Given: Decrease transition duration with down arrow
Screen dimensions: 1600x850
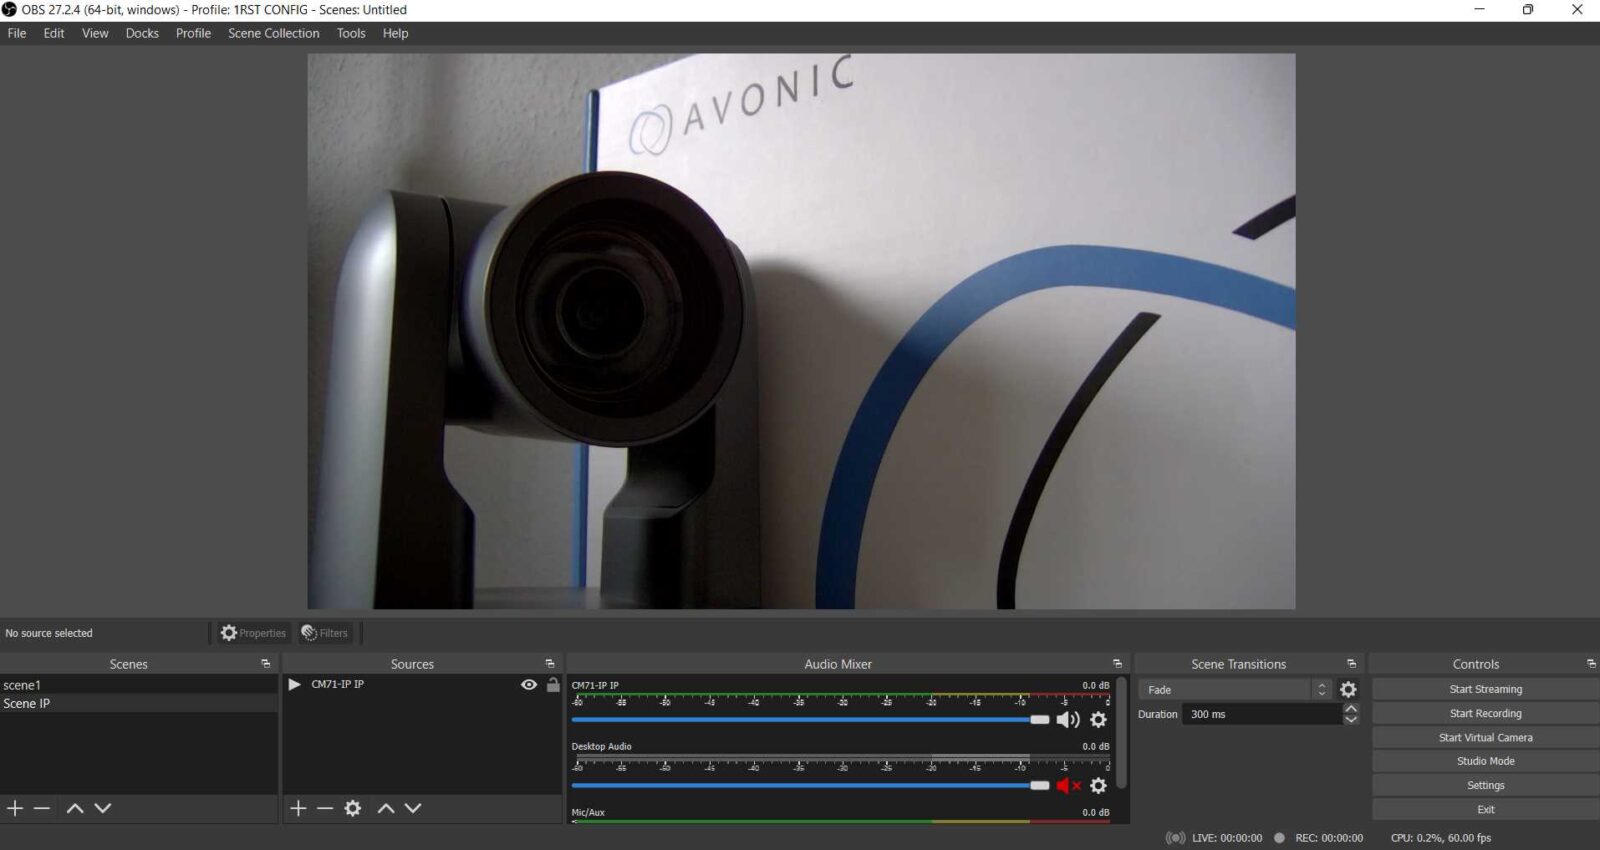Looking at the screenshot, I should 1351,720.
